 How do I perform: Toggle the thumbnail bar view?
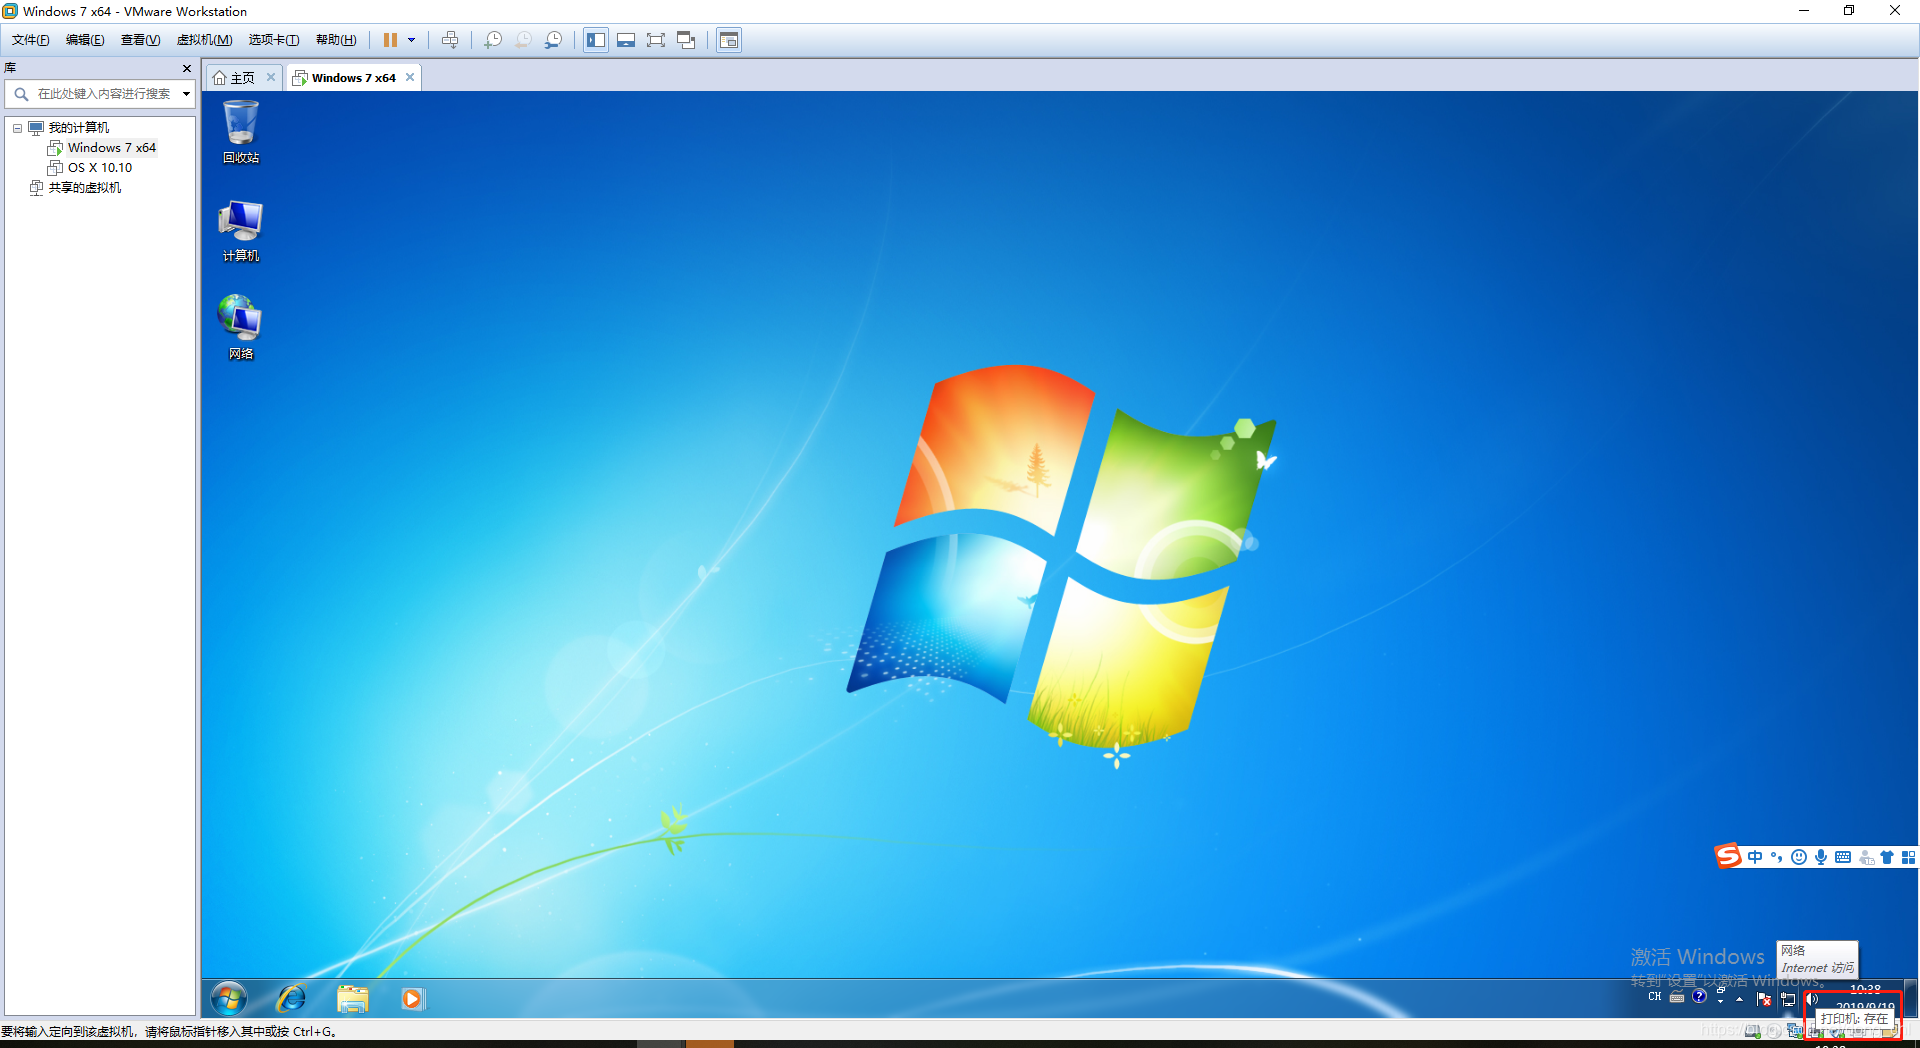click(626, 40)
